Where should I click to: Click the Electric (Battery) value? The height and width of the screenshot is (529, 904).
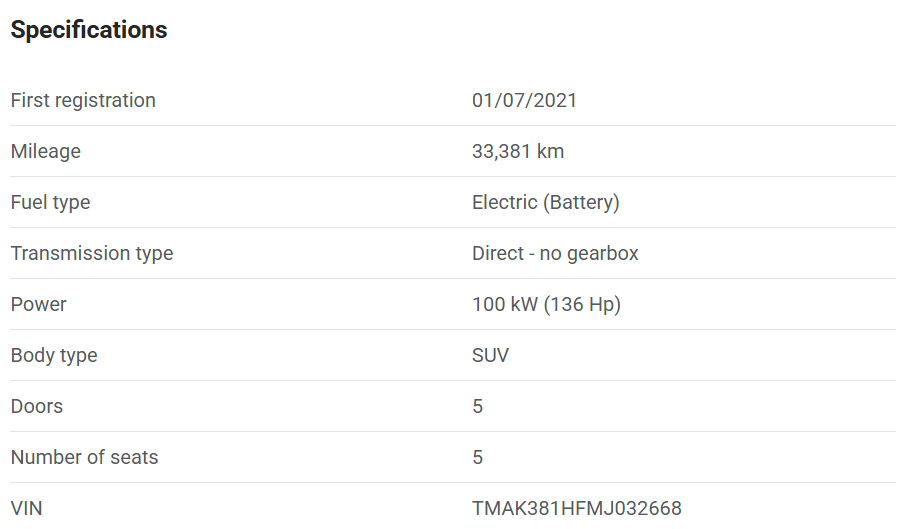pyautogui.click(x=545, y=202)
